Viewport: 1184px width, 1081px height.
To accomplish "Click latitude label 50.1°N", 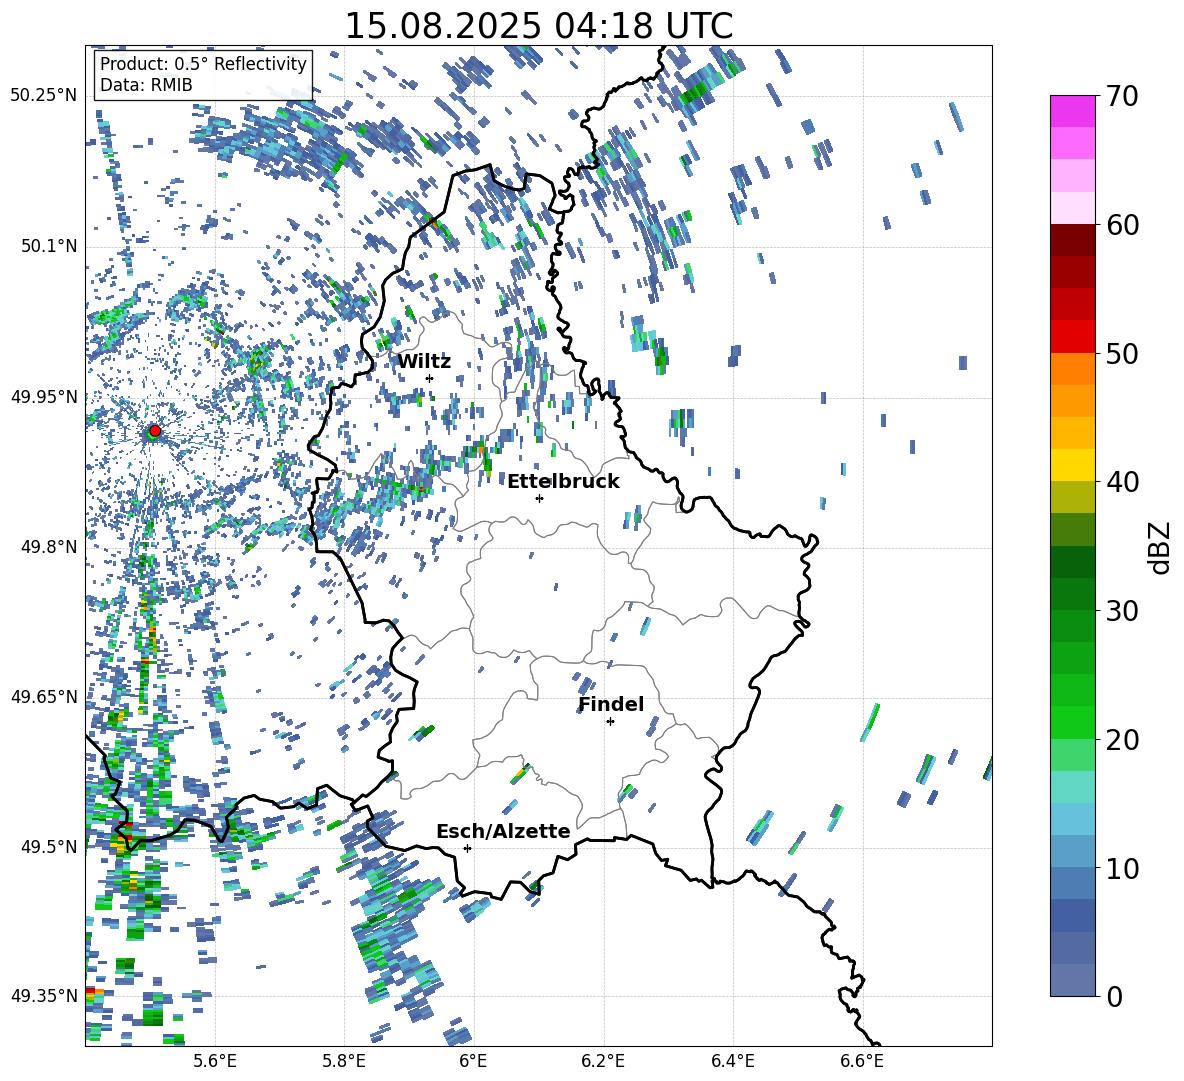I will tap(48, 246).
